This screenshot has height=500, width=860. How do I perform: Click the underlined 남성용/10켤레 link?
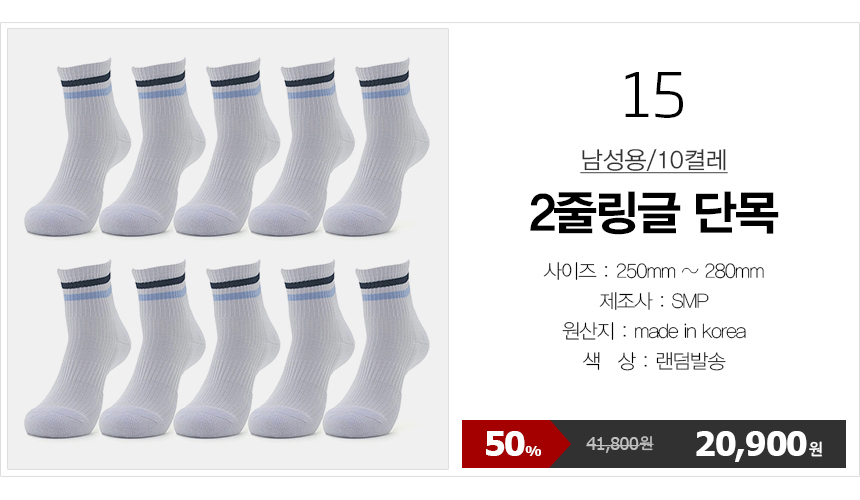[654, 160]
